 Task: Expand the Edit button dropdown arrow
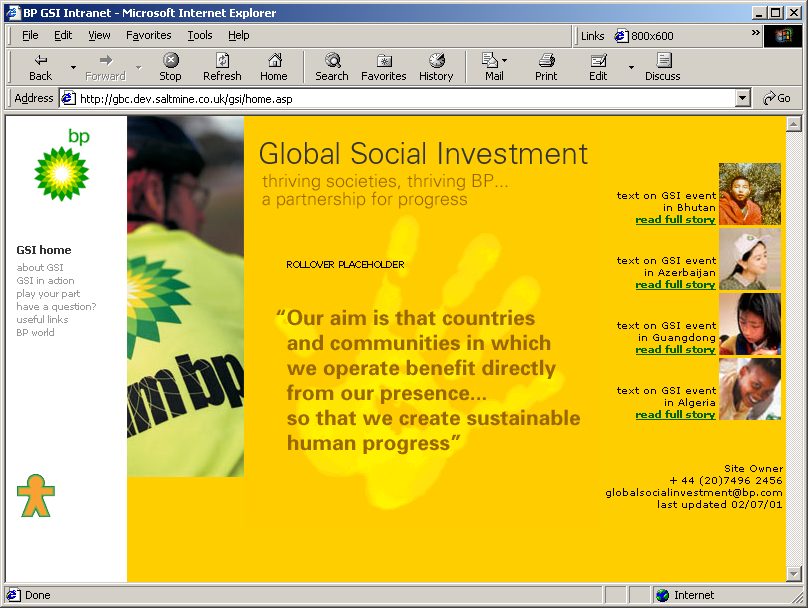(x=631, y=68)
